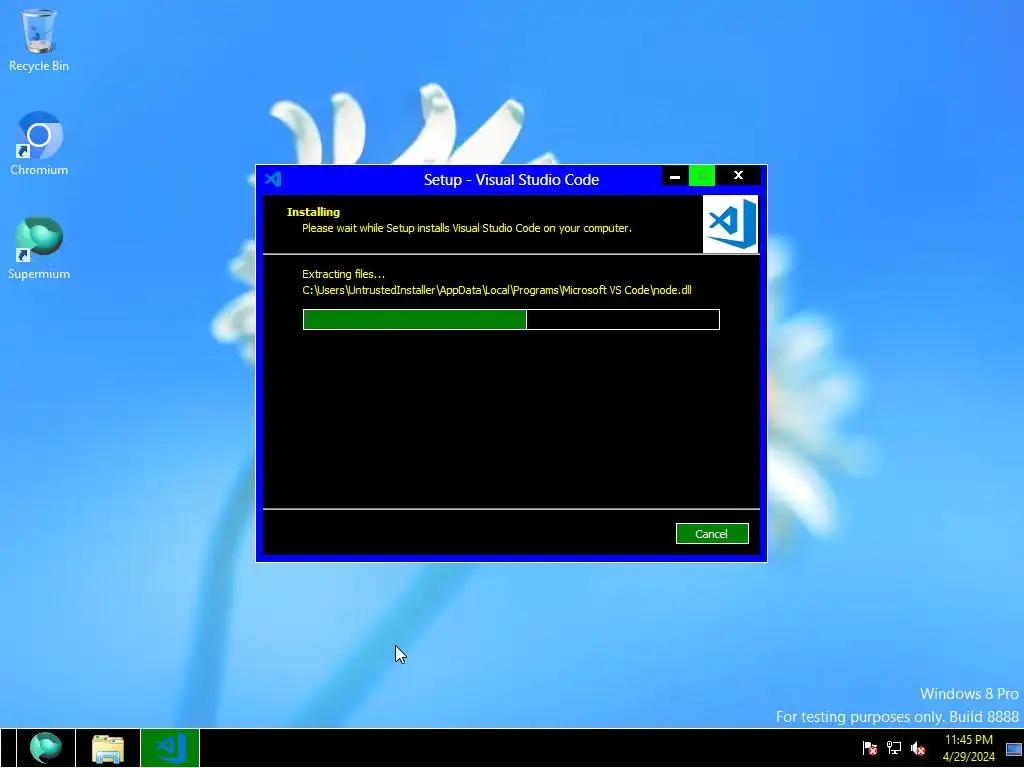
Task: Click the 'Please wait while Setup installs' message
Action: click(467, 228)
